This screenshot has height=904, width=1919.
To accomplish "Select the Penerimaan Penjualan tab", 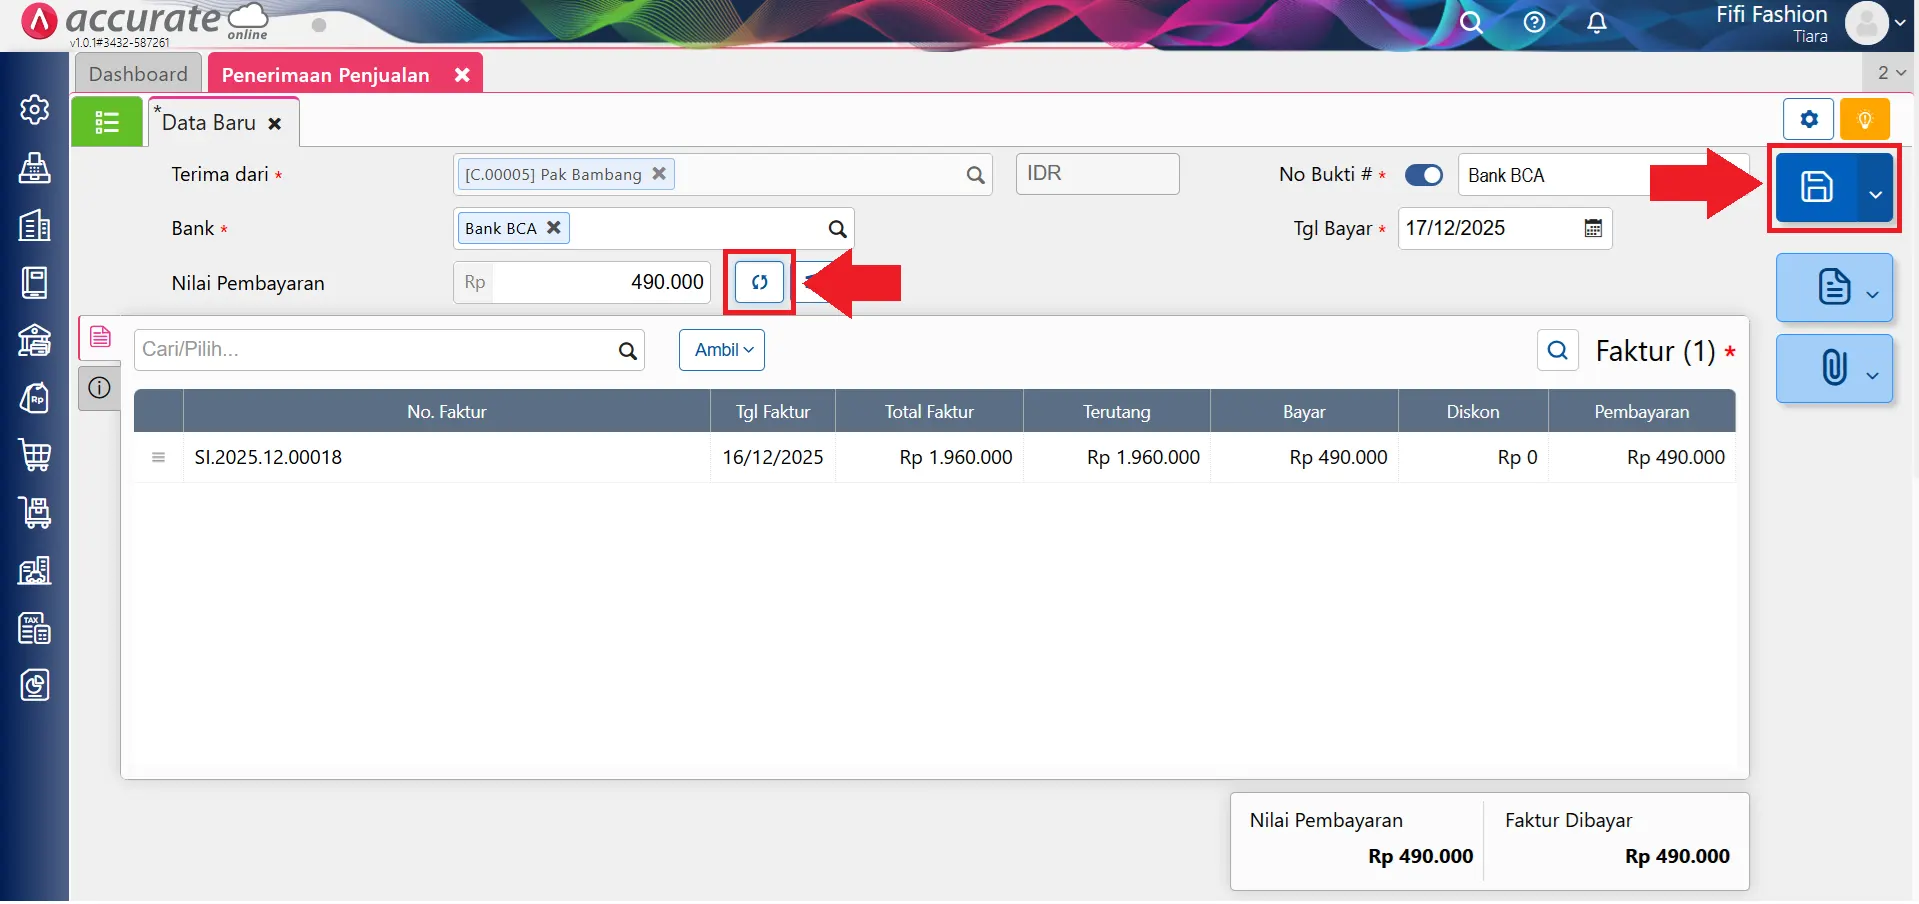I will (x=325, y=75).
